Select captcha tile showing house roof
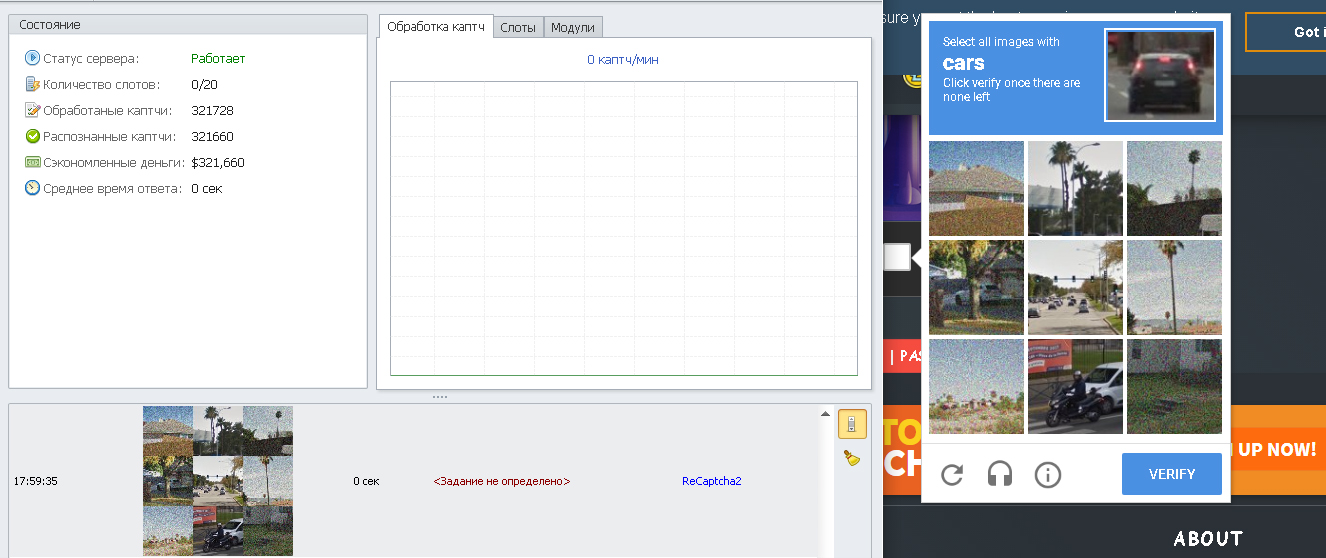The height and width of the screenshot is (558, 1326). coord(976,188)
